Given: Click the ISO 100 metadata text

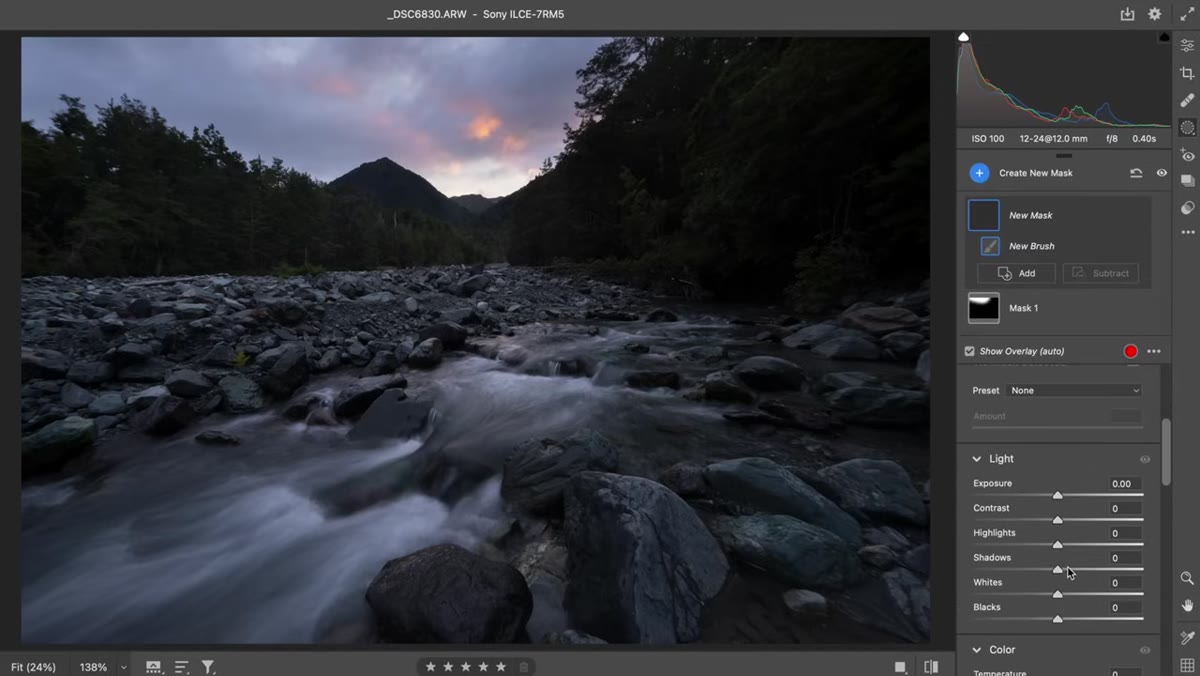Looking at the screenshot, I should pos(987,139).
